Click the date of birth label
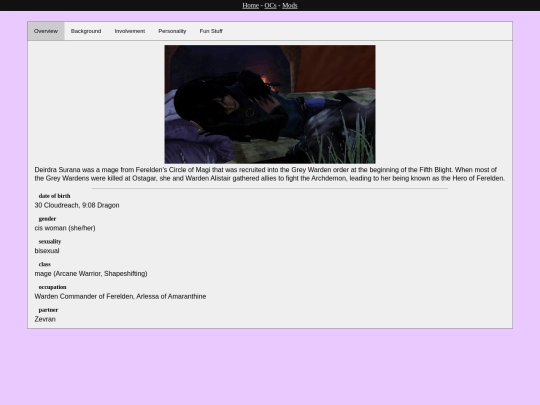540x405 pixels. click(54, 196)
